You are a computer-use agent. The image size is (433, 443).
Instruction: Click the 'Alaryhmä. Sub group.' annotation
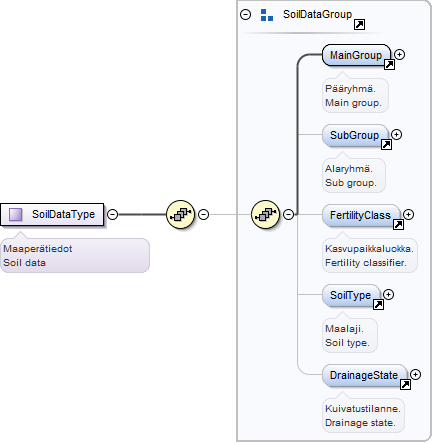coord(354,176)
